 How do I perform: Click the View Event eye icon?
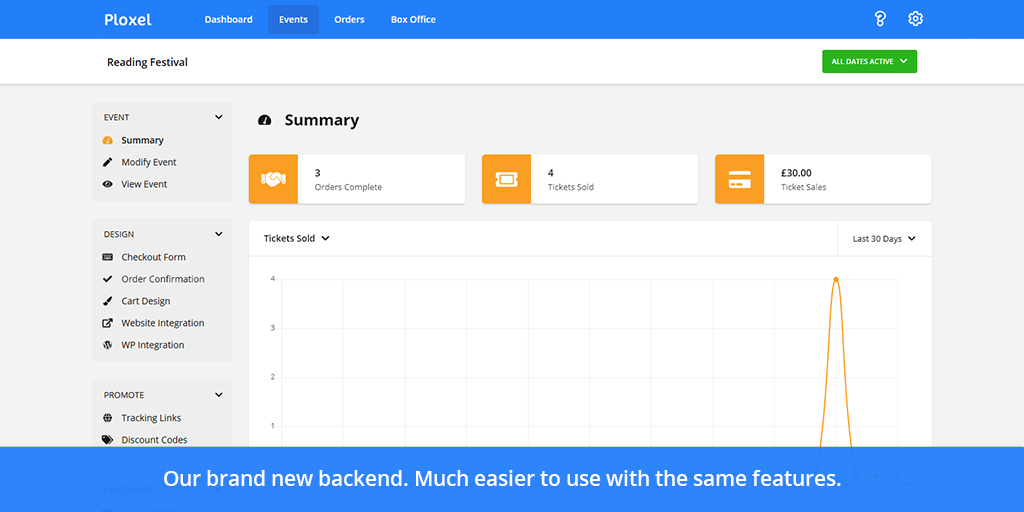pyautogui.click(x=108, y=184)
